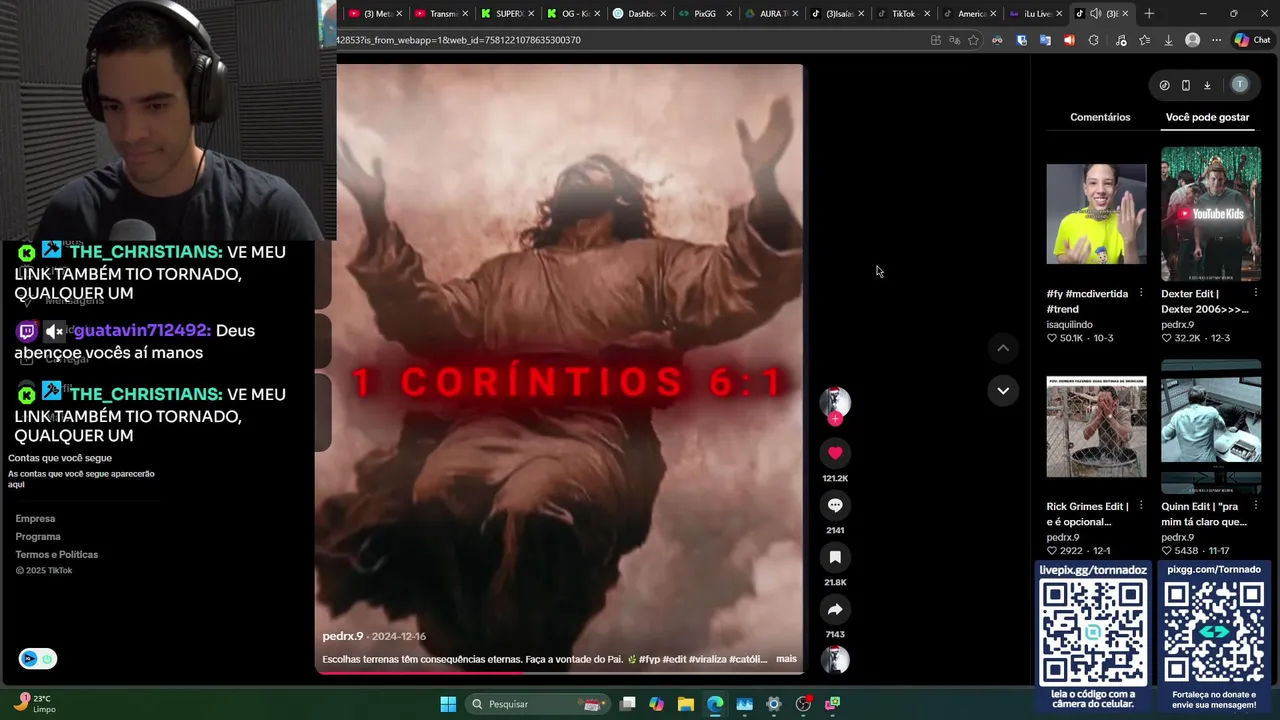Screen dimensions: 1280x720
Task: Go to the next video (down arrow)
Action: [1003, 390]
